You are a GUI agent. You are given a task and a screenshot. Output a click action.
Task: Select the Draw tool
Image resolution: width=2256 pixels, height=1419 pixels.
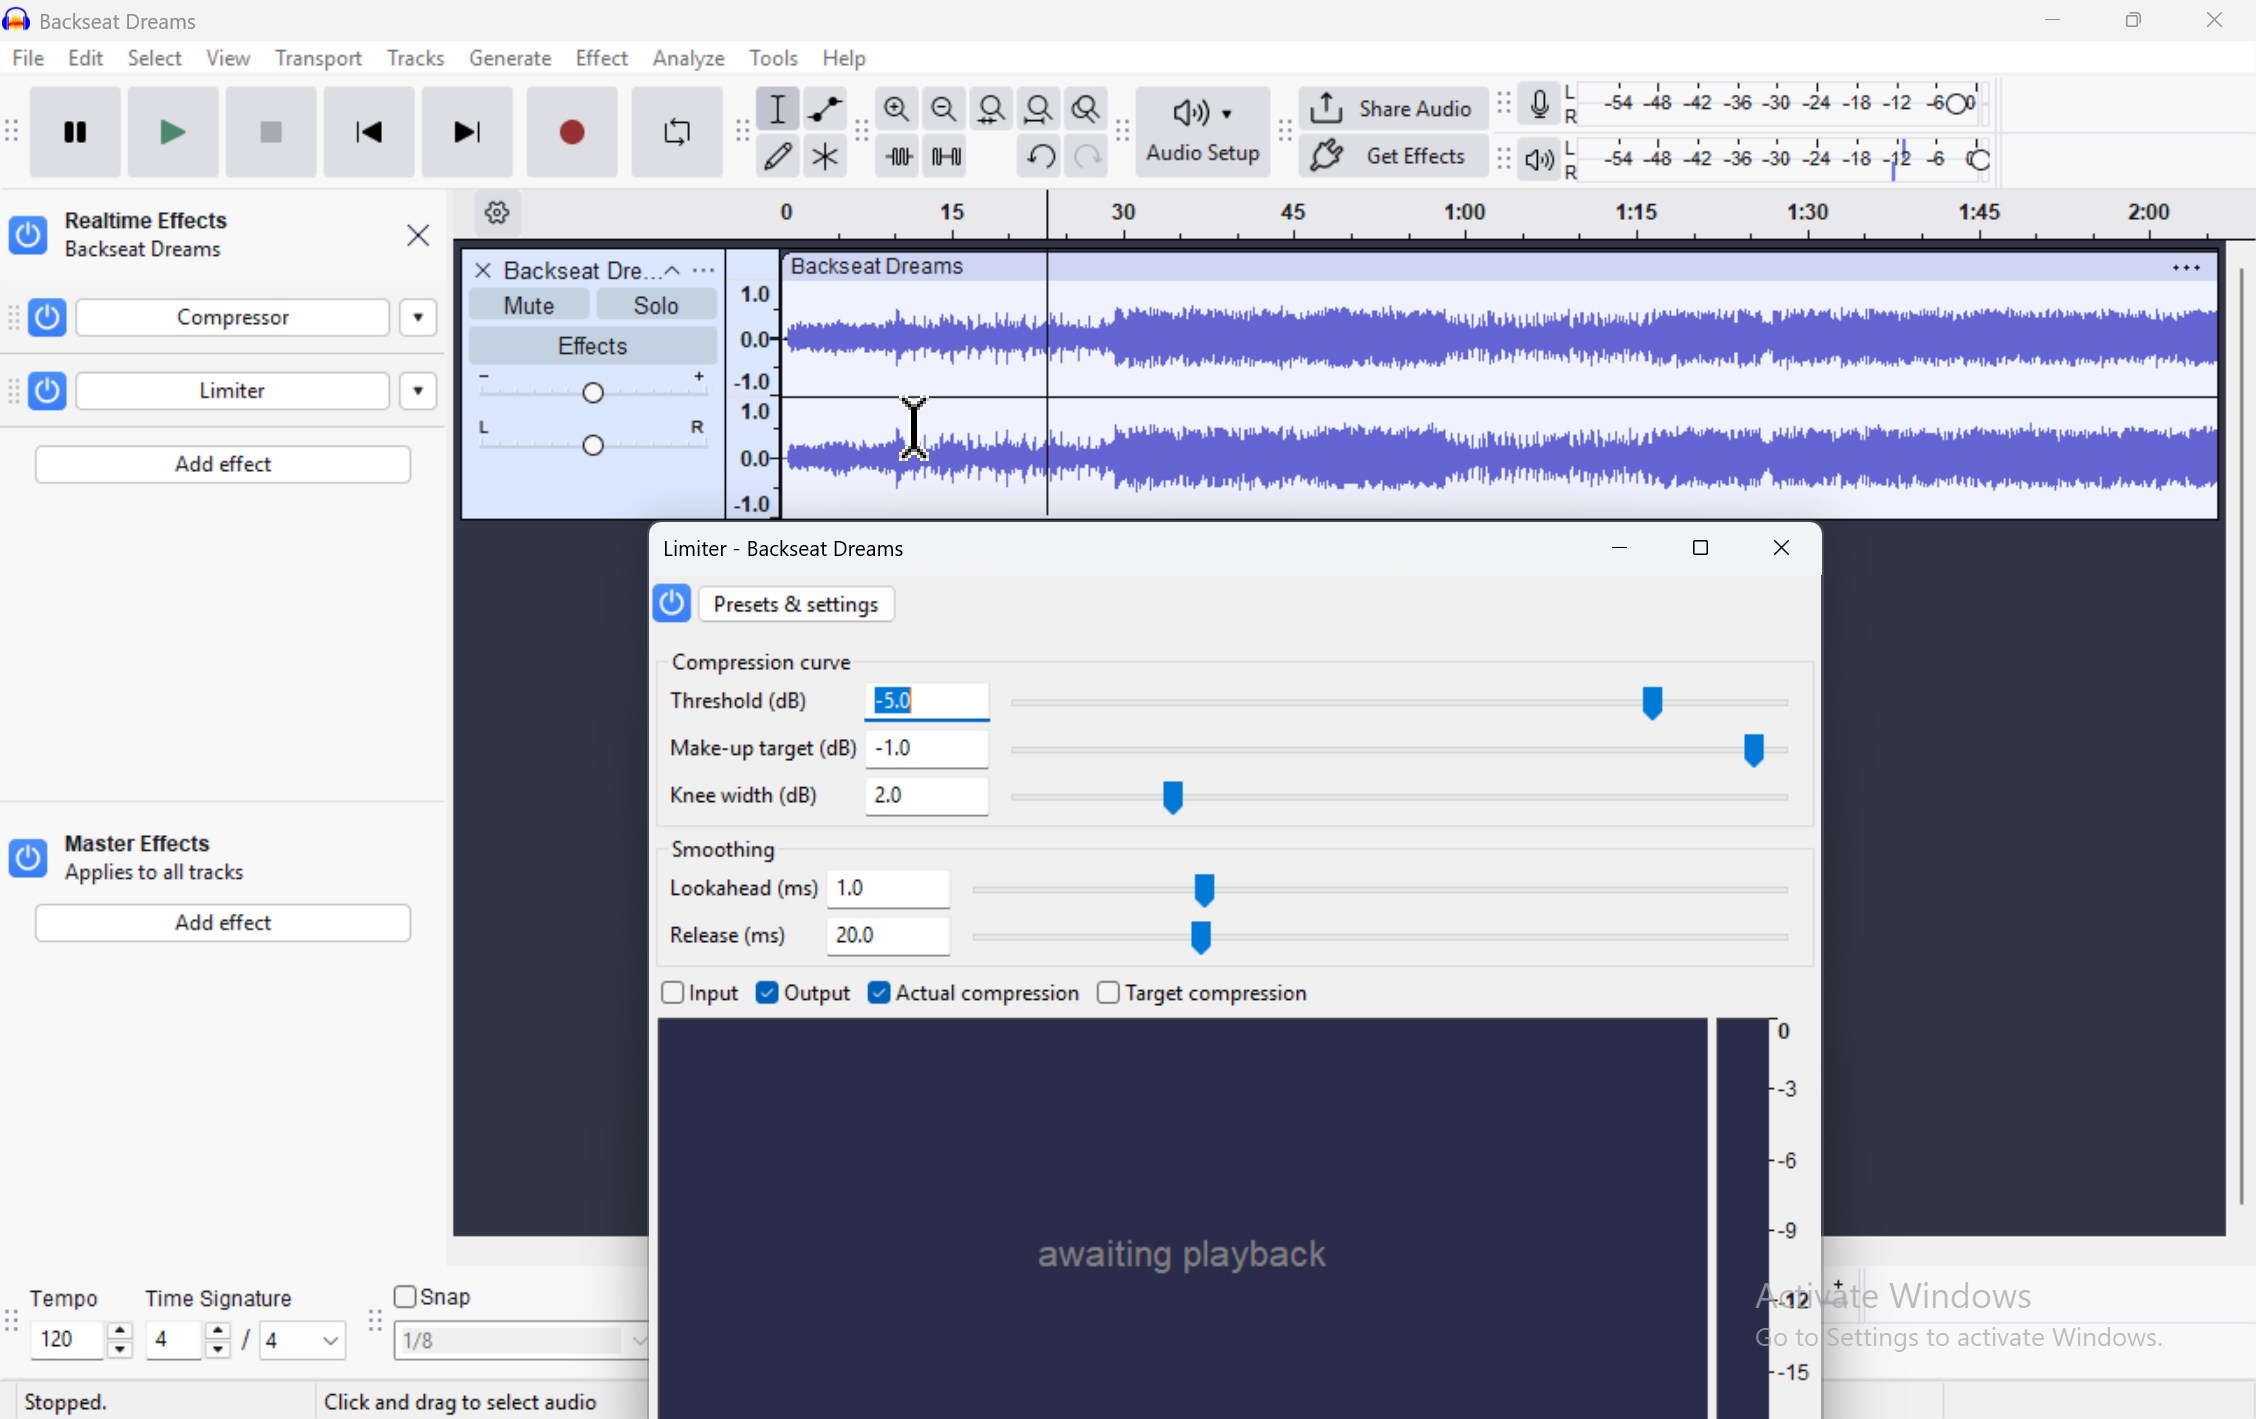(778, 156)
